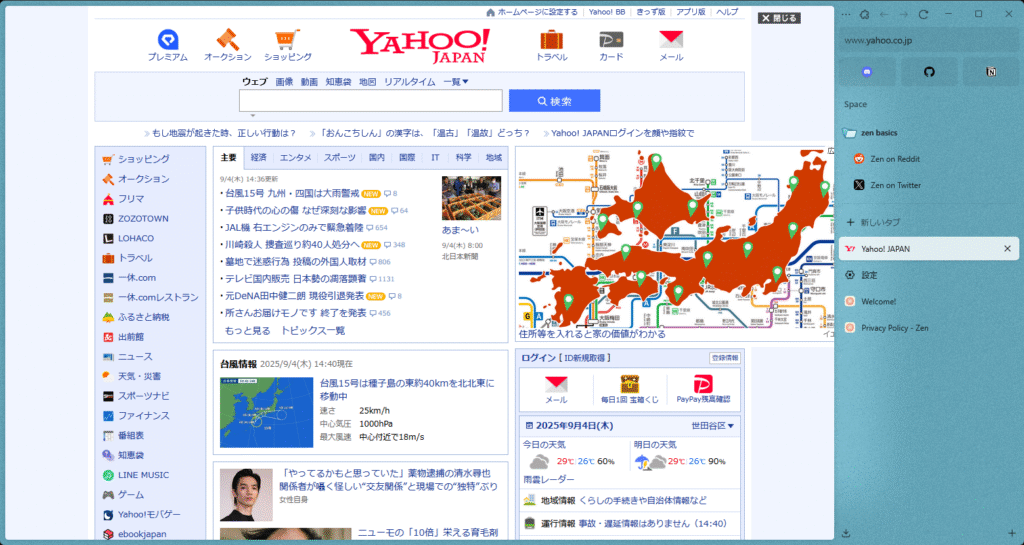Select the 知恵袋 search type

(338, 82)
